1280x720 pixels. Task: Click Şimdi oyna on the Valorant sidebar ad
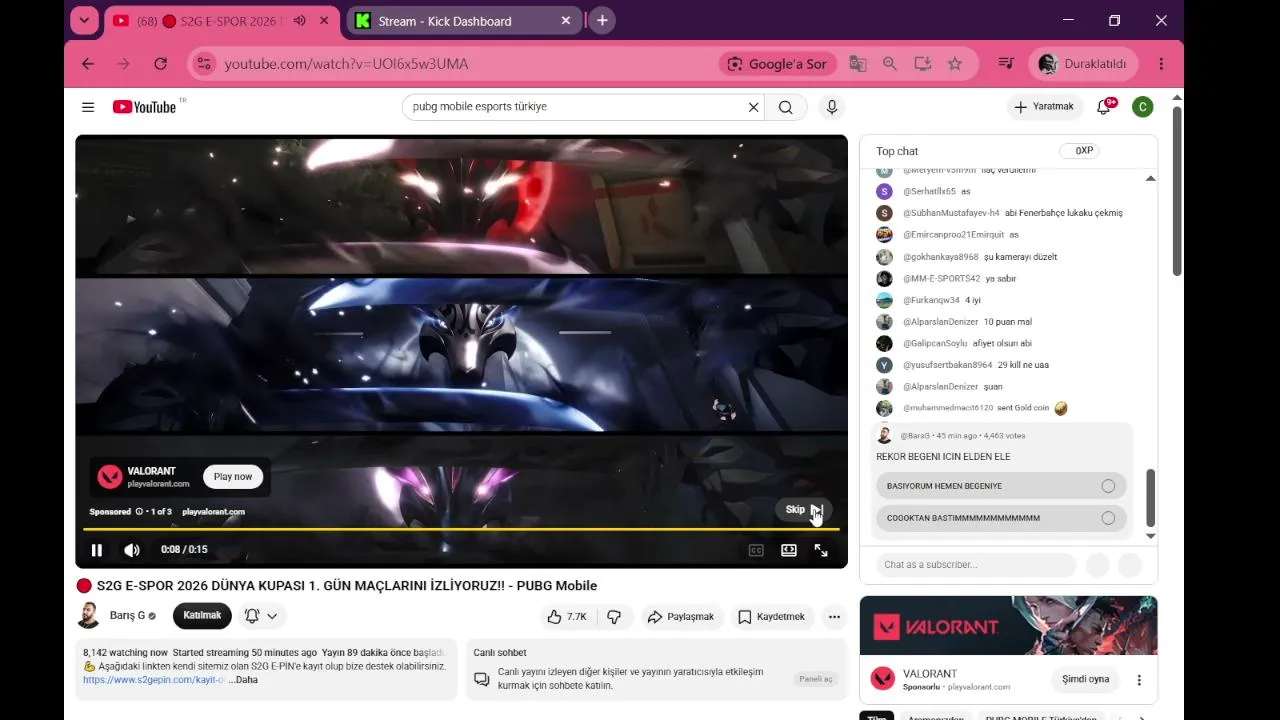point(1086,680)
